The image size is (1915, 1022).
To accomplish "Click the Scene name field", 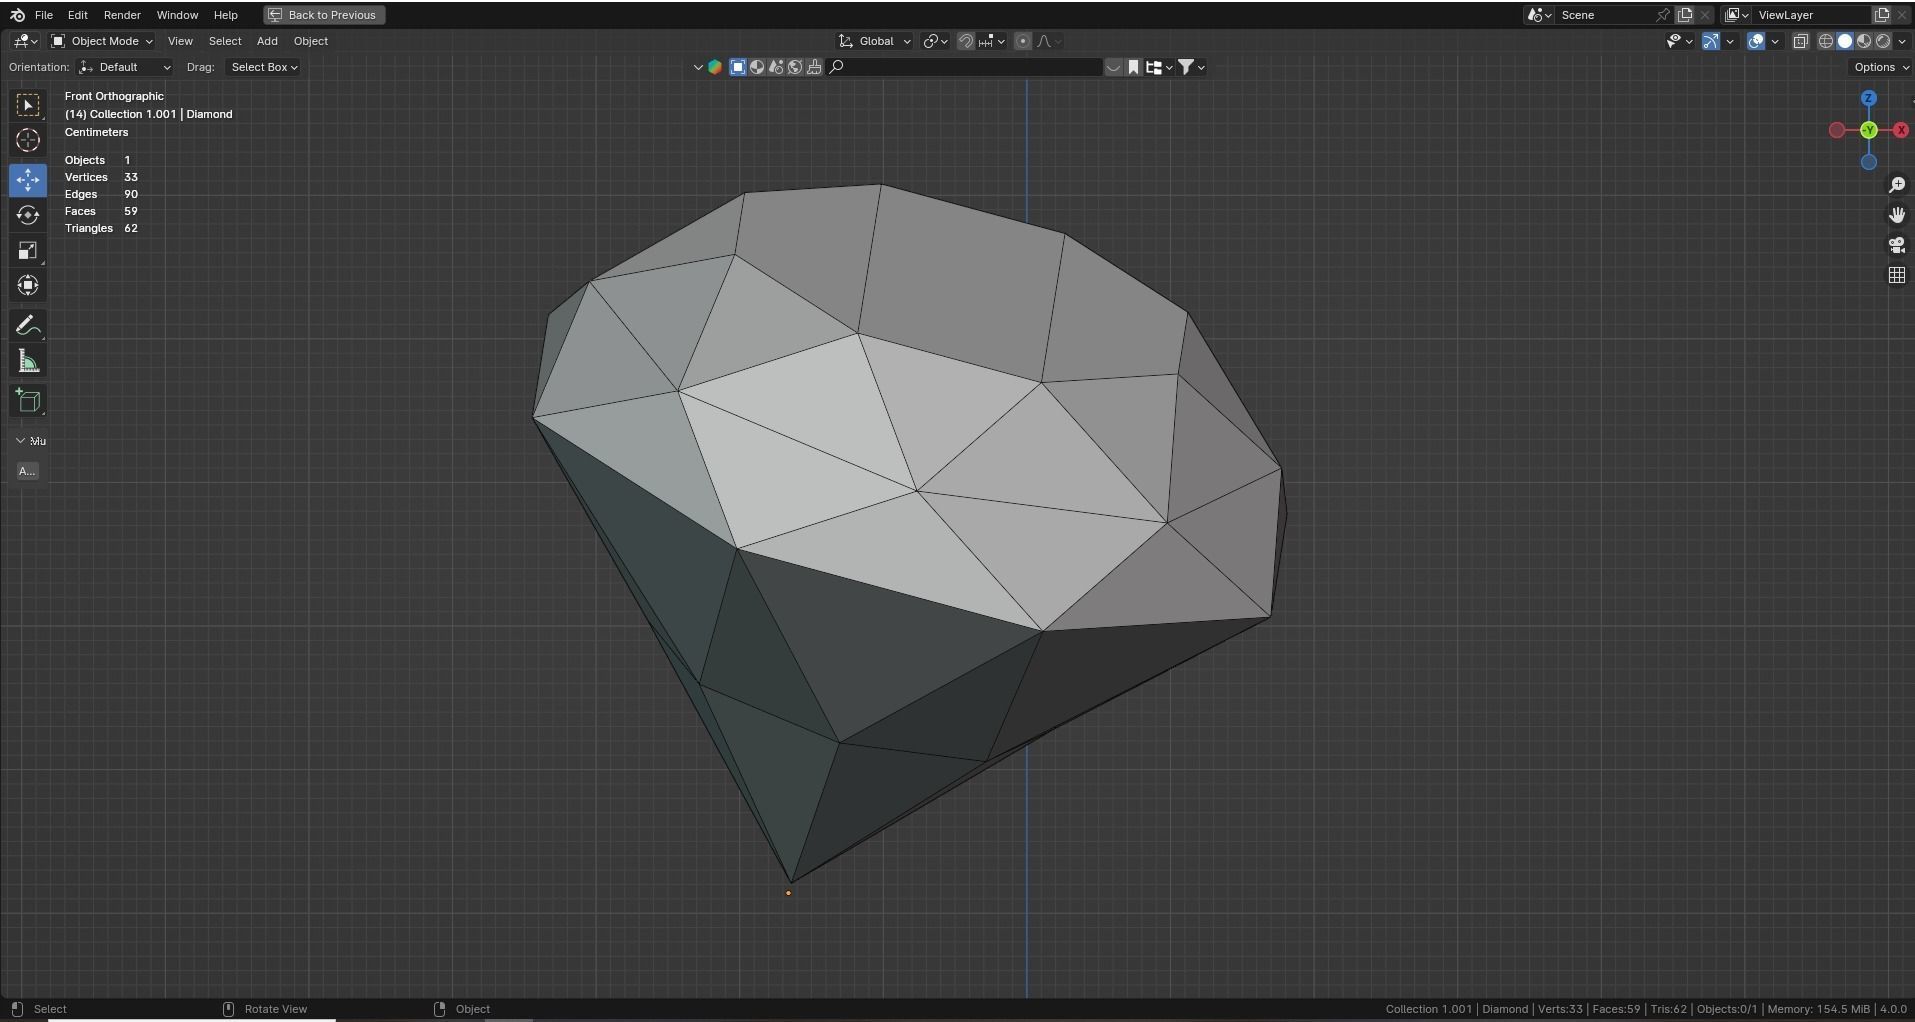I will pos(1605,15).
